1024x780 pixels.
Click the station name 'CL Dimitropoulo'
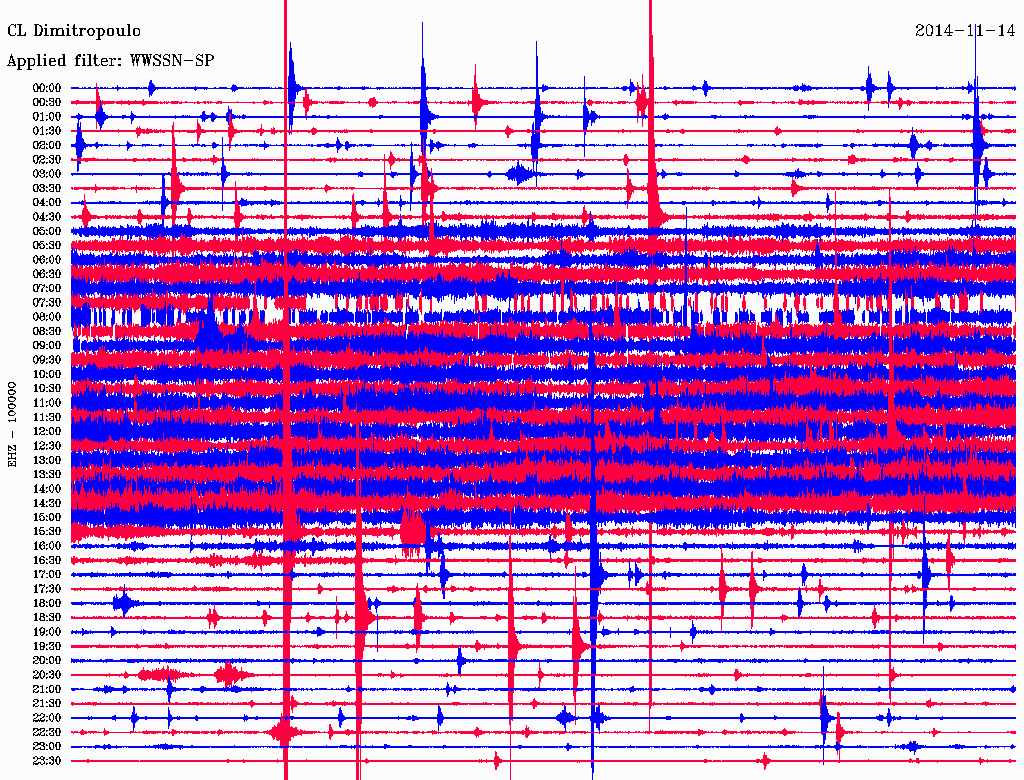pyautogui.click(x=74, y=31)
